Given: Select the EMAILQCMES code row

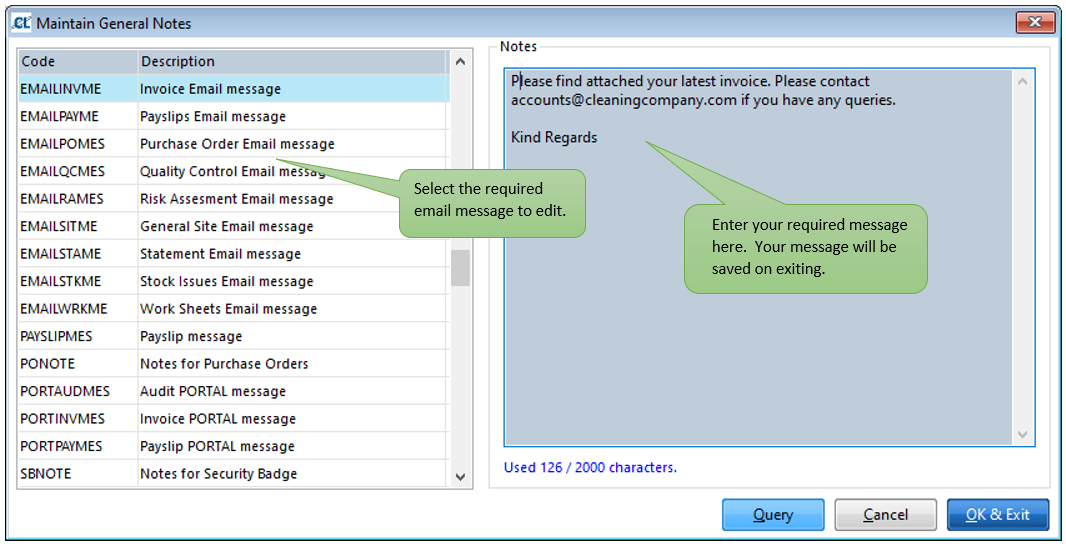Looking at the screenshot, I should pyautogui.click(x=234, y=171).
